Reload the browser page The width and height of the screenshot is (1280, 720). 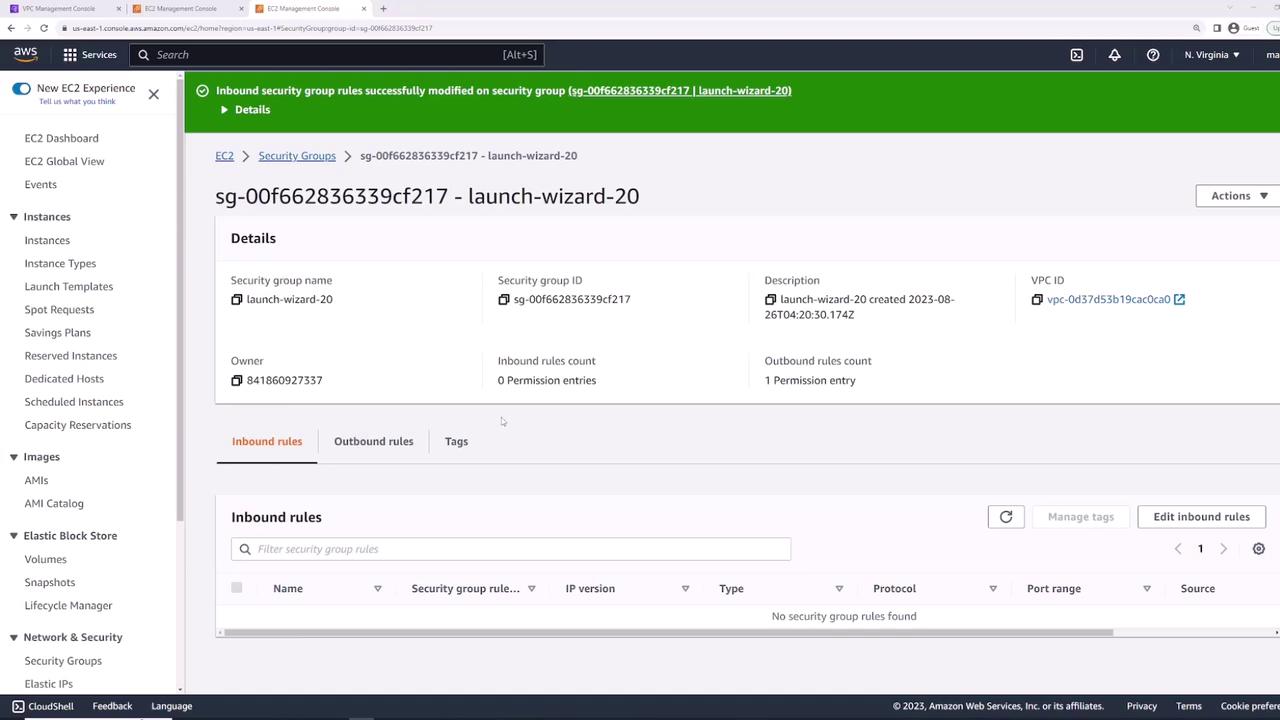(44, 28)
